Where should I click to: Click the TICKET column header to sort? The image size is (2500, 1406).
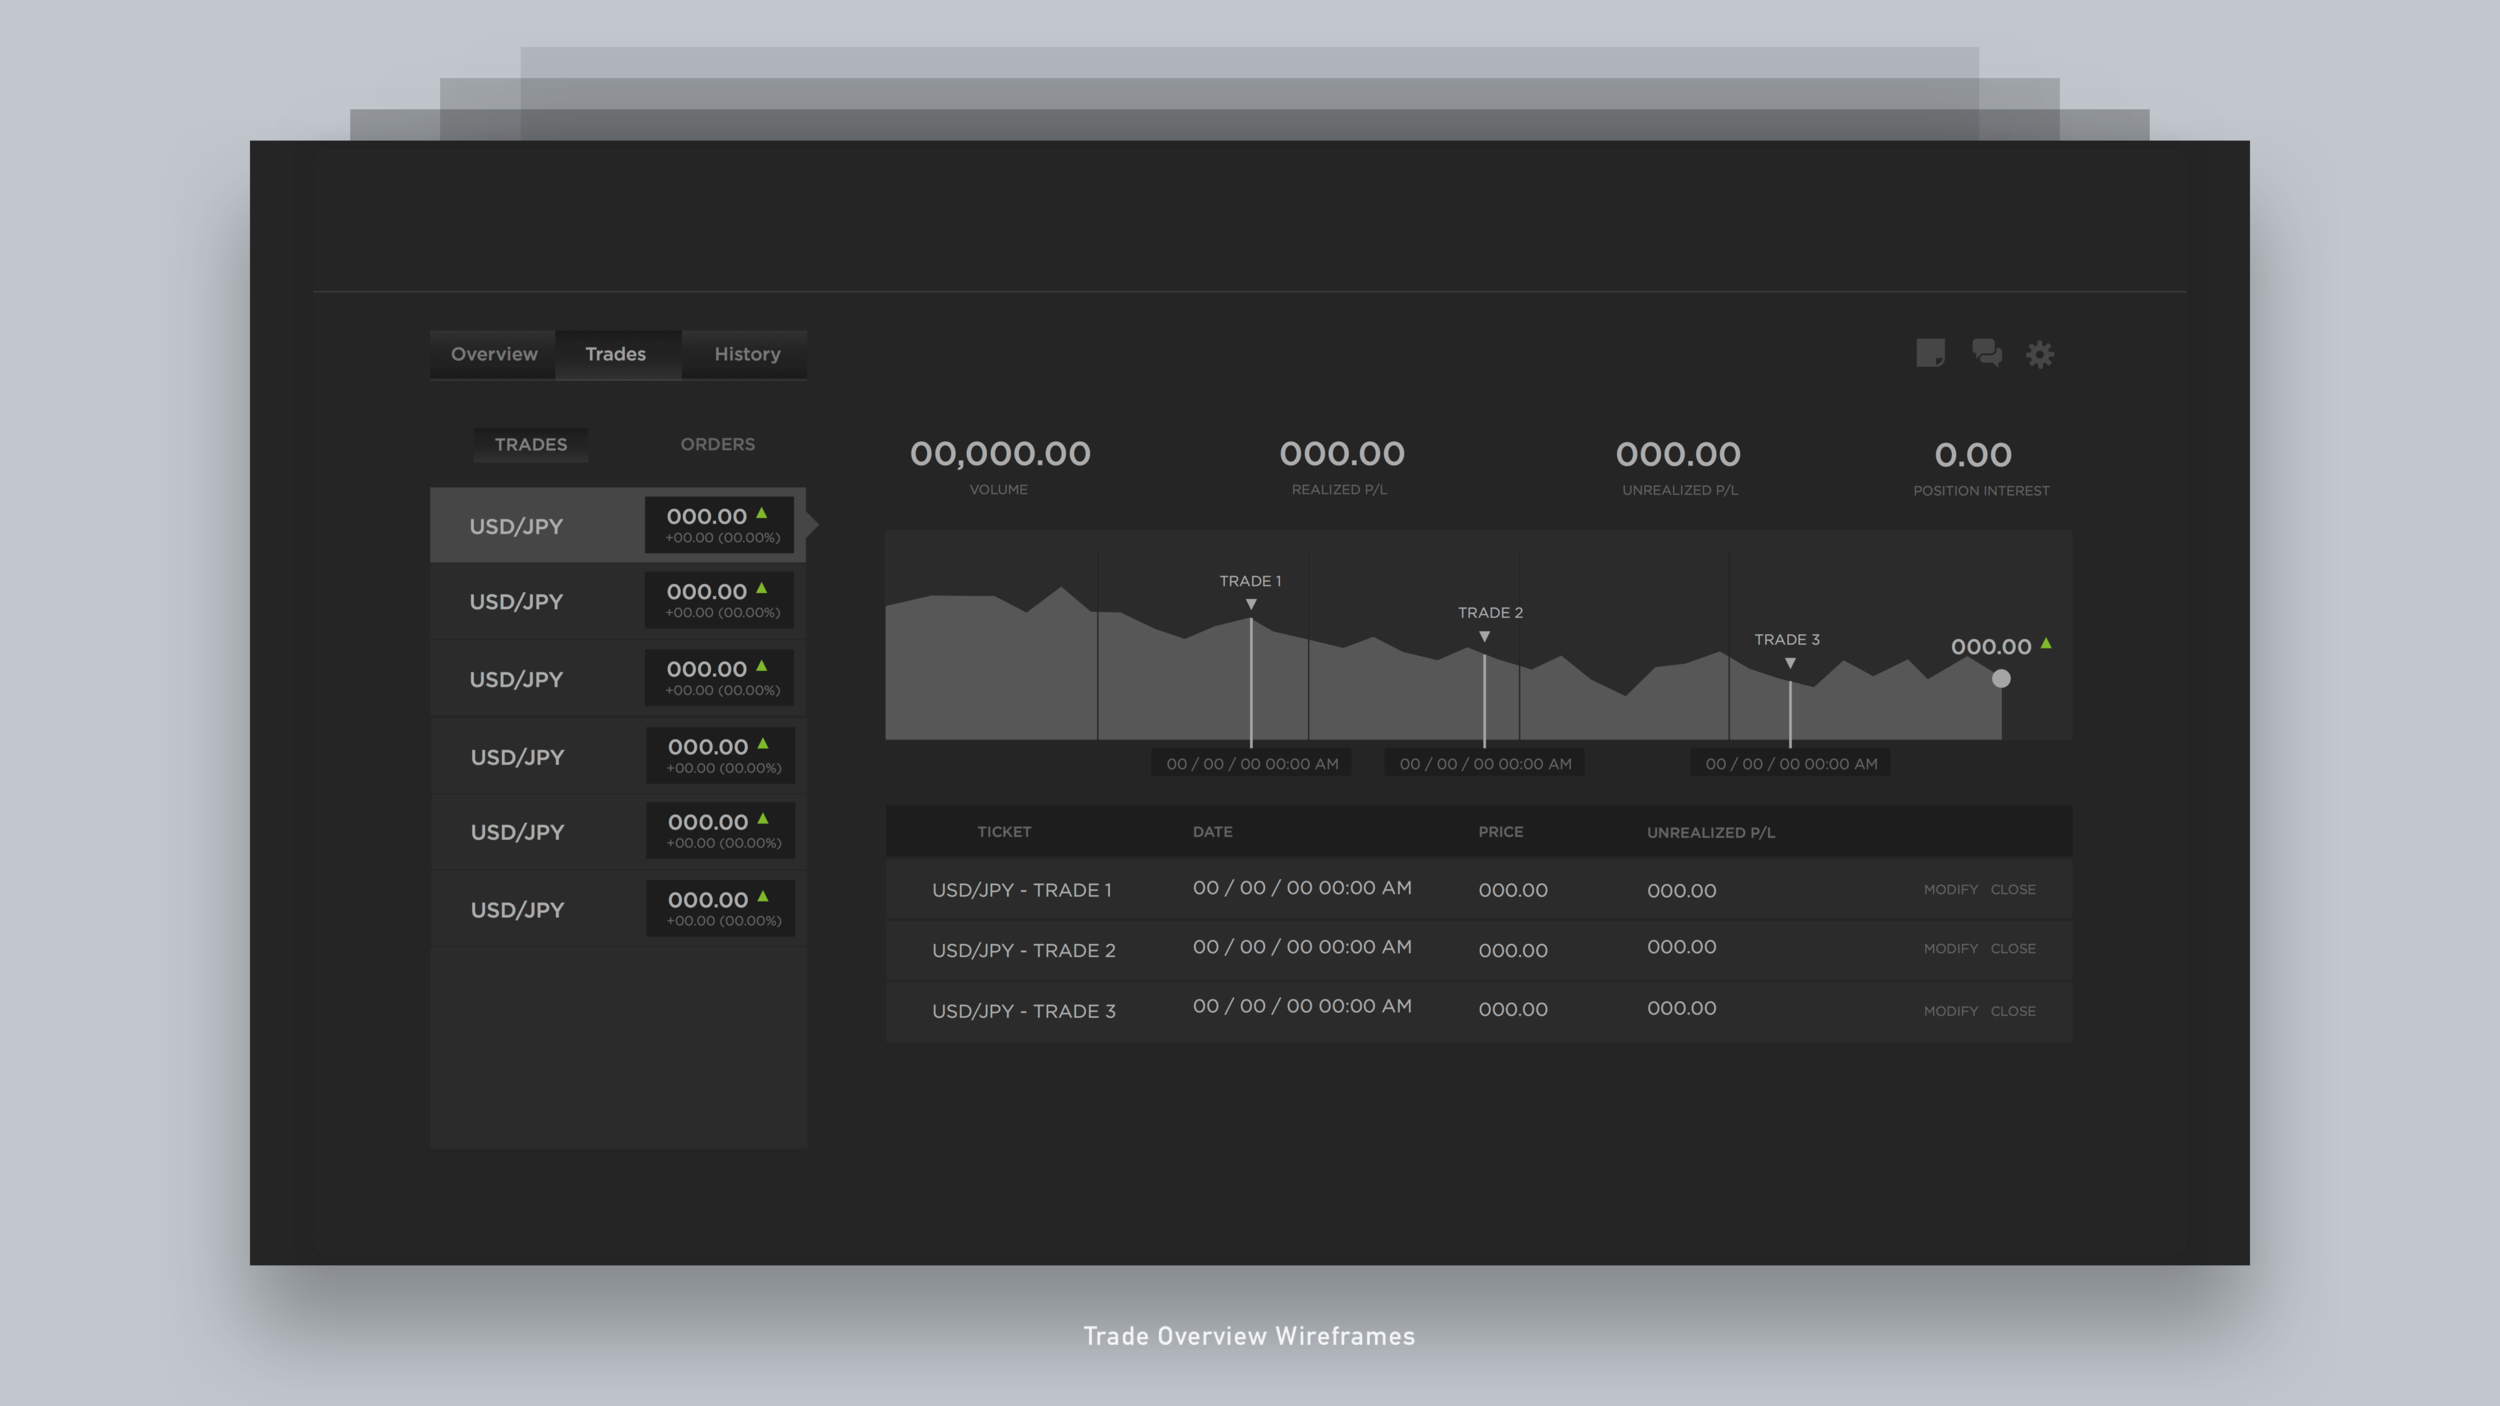tap(1001, 831)
